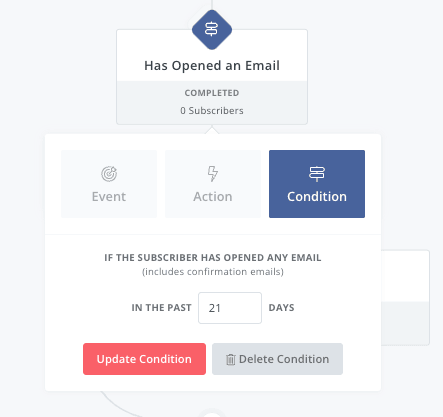Open the Has Opened an Email node title
This screenshot has width=443, height=417.
coord(212,66)
